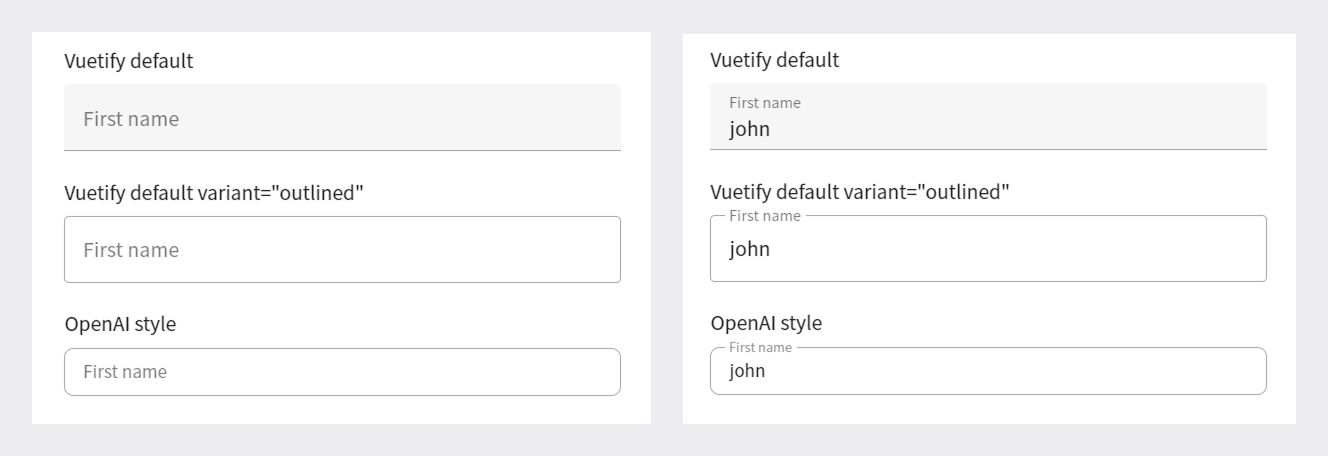Image resolution: width=1328 pixels, height=456 pixels.
Task: Click the outlined Vuetify field containing john
Action: (988, 248)
